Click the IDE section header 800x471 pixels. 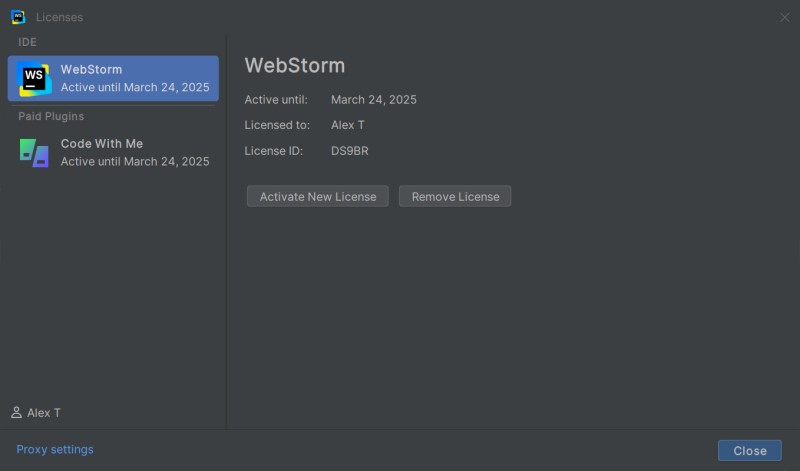pos(27,42)
